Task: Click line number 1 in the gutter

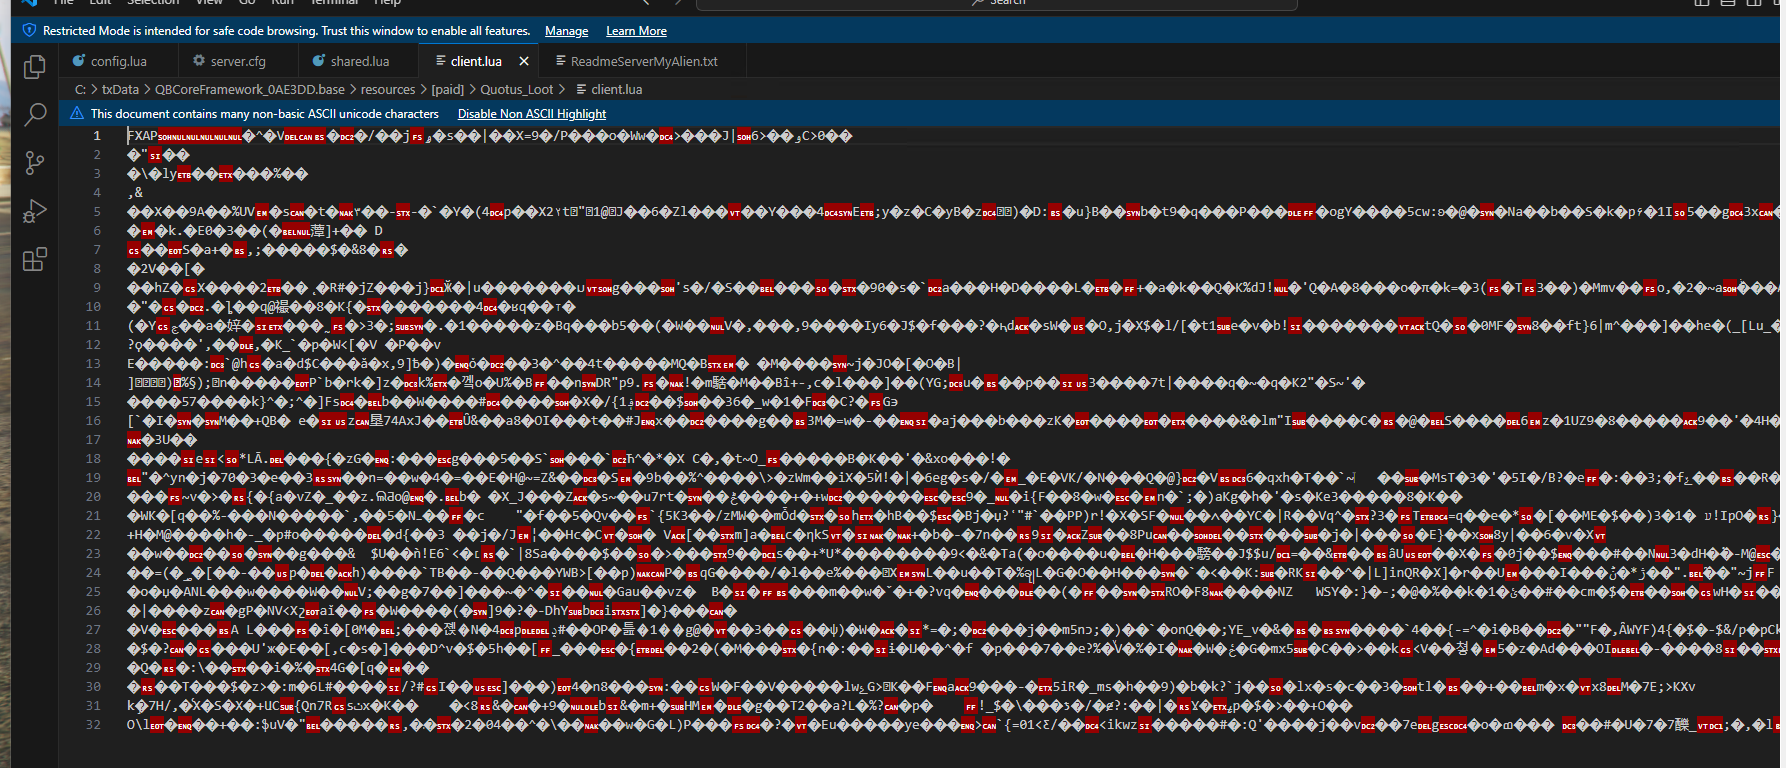Action: 97,136
